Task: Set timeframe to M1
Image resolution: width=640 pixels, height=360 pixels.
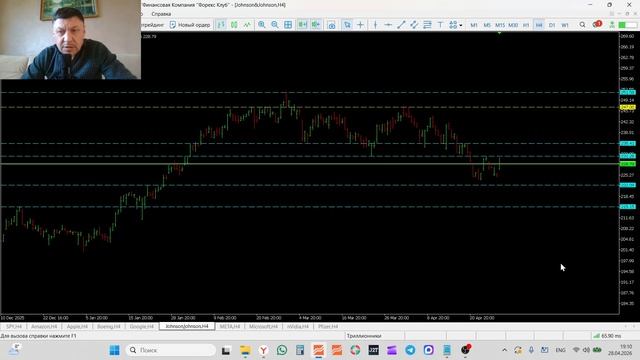Action: click(474, 25)
